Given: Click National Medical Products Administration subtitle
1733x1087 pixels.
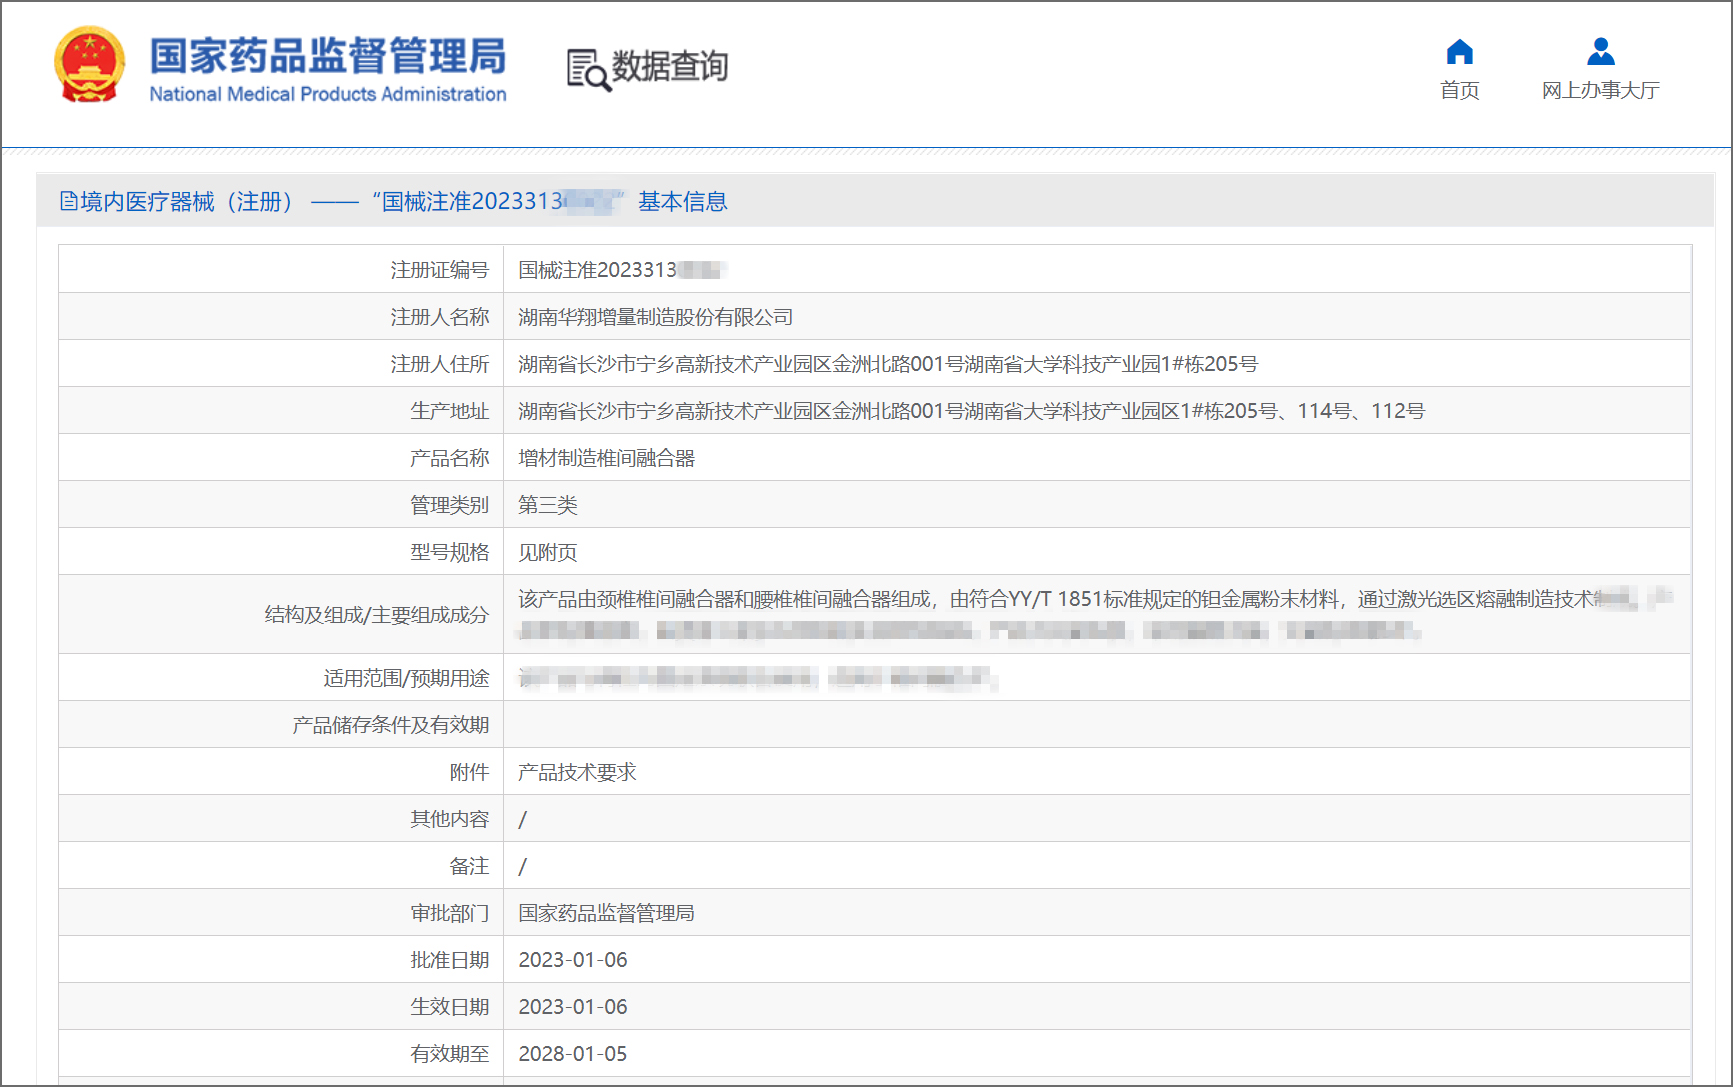Looking at the screenshot, I should pos(328,95).
